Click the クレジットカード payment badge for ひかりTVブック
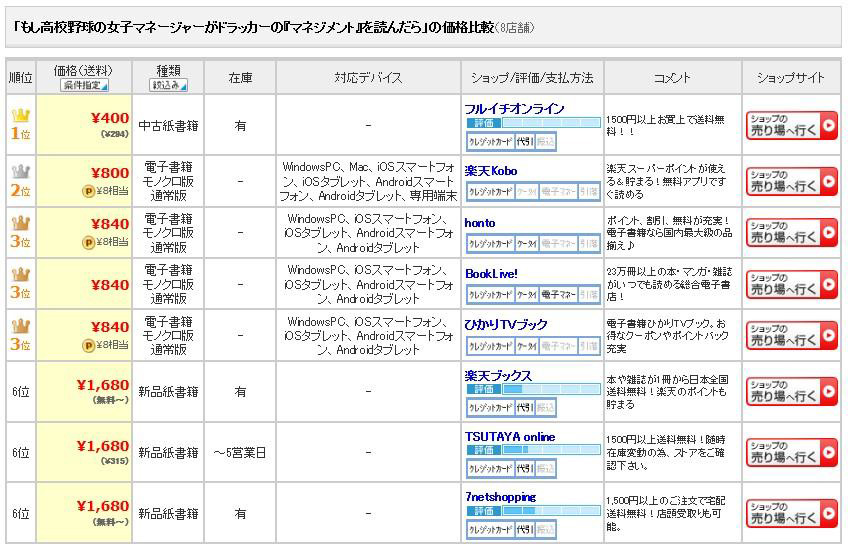The height and width of the screenshot is (551, 848). point(491,346)
